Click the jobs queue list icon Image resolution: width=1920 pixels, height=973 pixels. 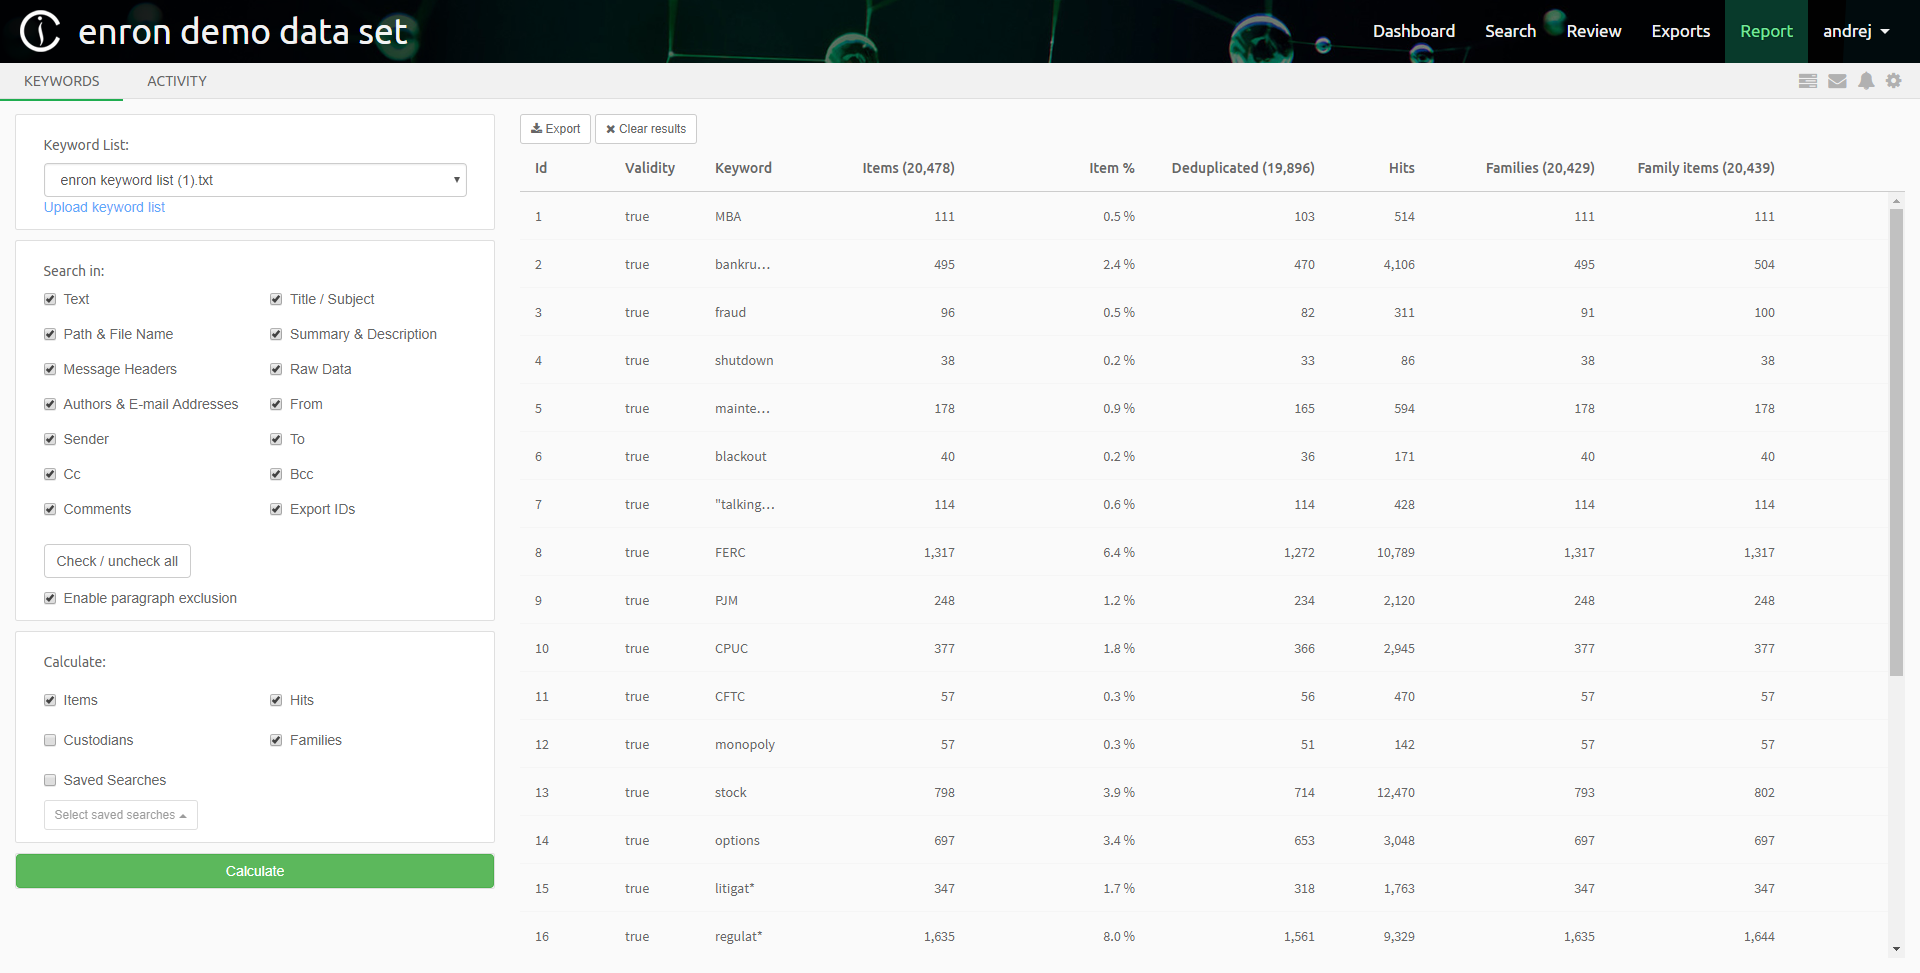click(1808, 81)
